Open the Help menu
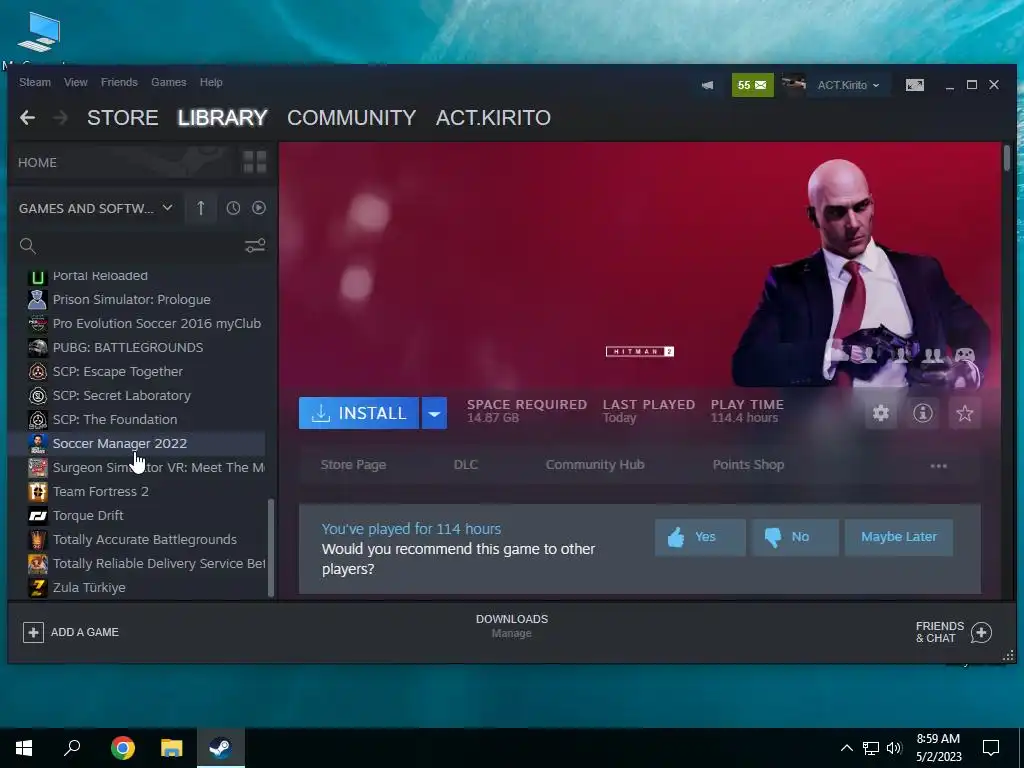This screenshot has width=1024, height=768. (211, 82)
